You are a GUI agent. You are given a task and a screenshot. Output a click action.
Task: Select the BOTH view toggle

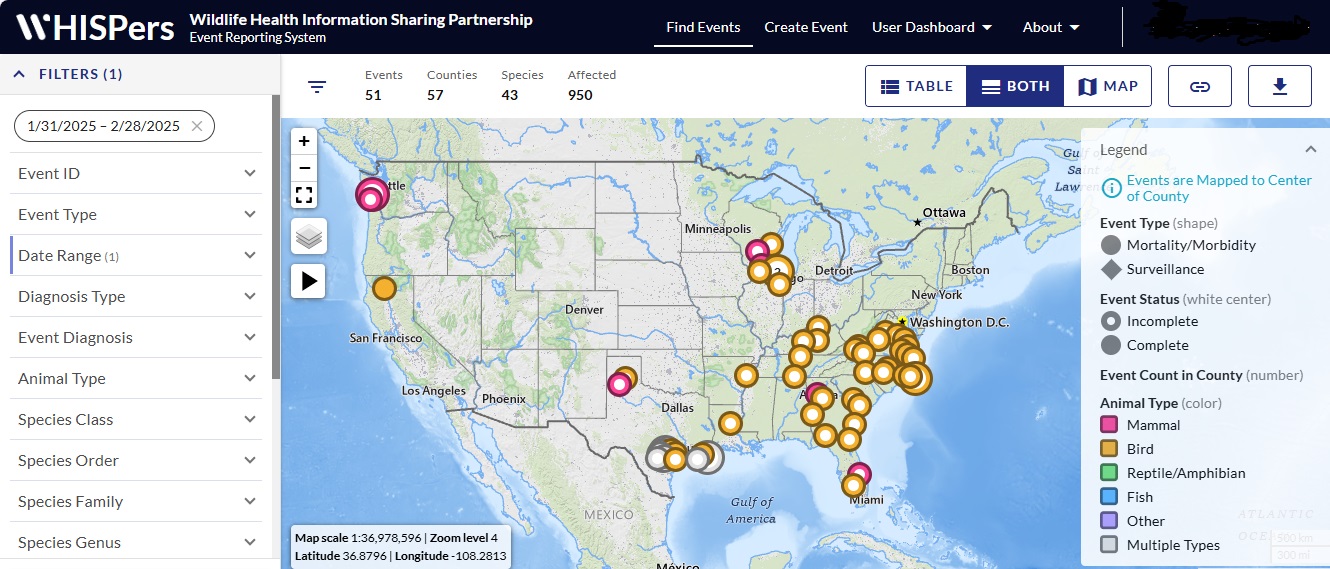pyautogui.click(x=1015, y=87)
